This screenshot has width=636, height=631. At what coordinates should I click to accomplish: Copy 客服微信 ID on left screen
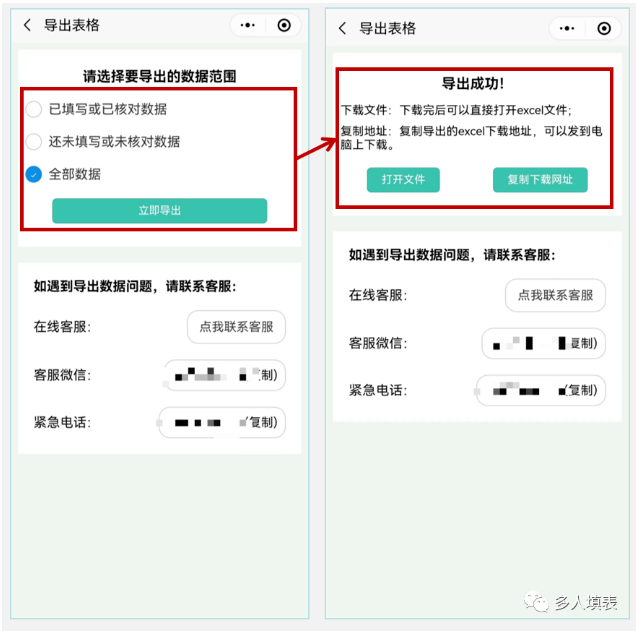225,375
